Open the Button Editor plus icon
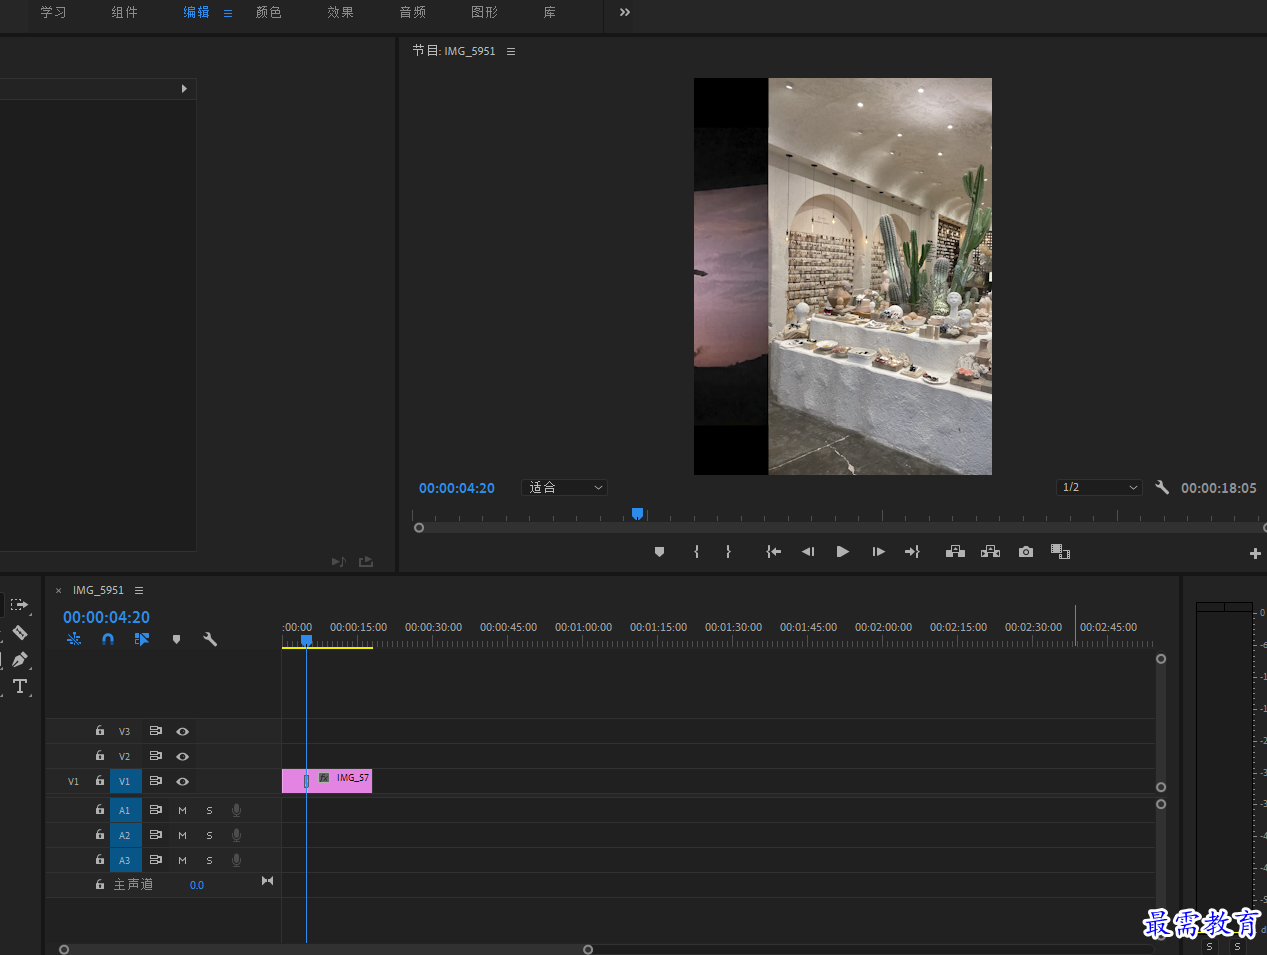The image size is (1267, 955). point(1255,553)
